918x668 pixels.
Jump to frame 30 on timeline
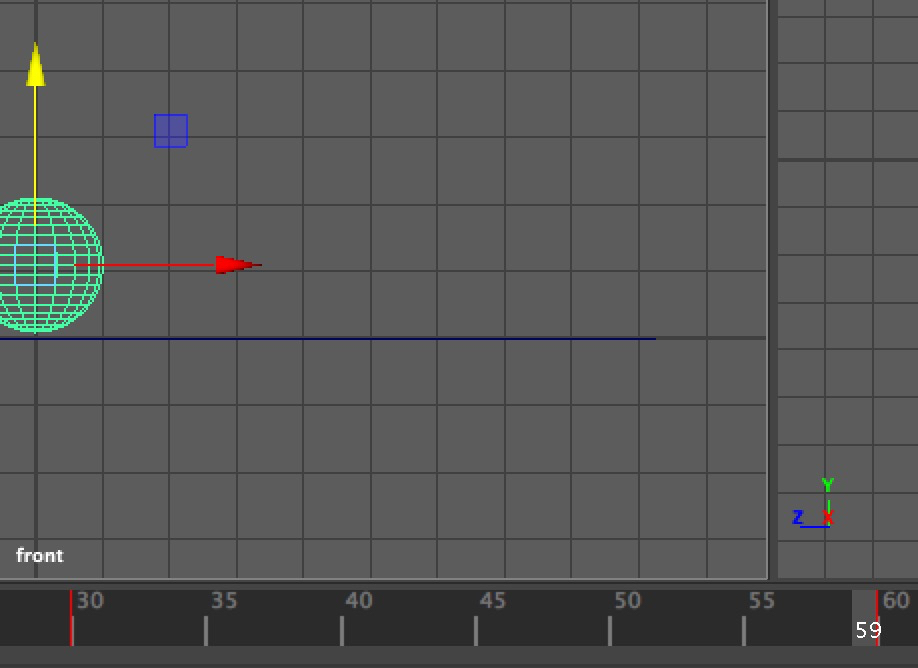[x=90, y=600]
